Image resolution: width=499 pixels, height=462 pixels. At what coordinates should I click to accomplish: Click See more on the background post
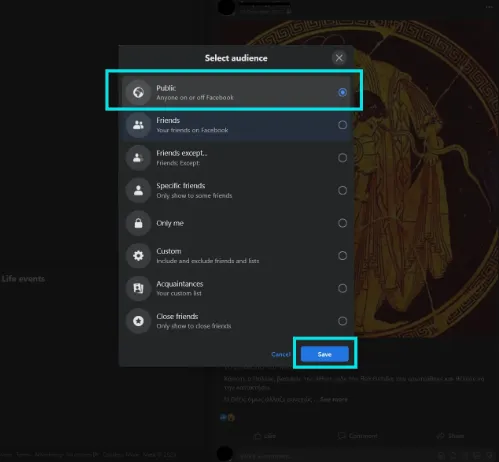coord(334,399)
